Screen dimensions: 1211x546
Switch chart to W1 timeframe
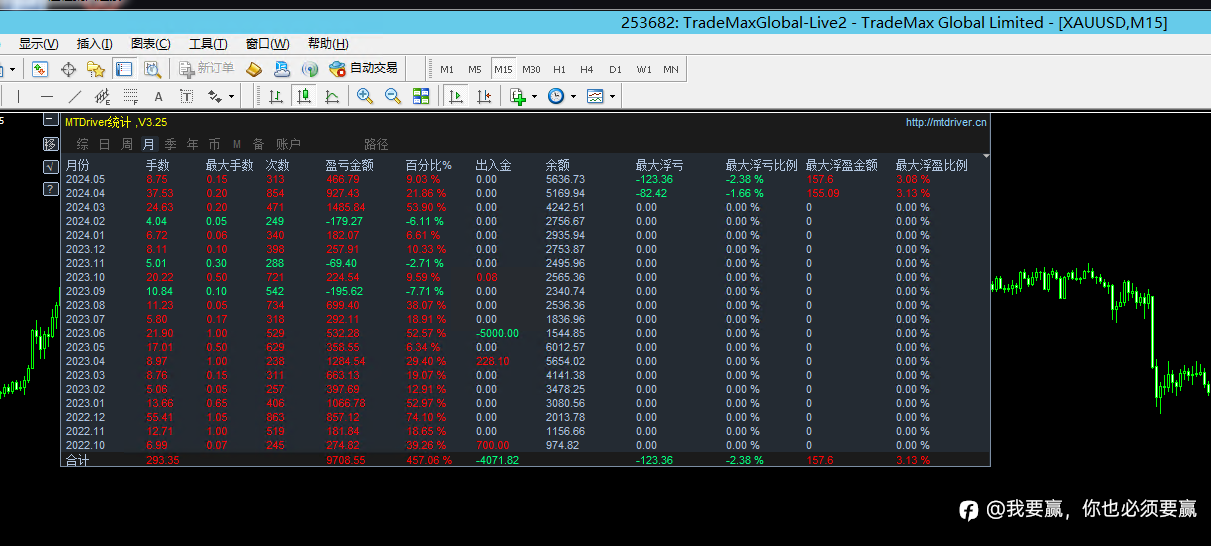click(x=643, y=69)
